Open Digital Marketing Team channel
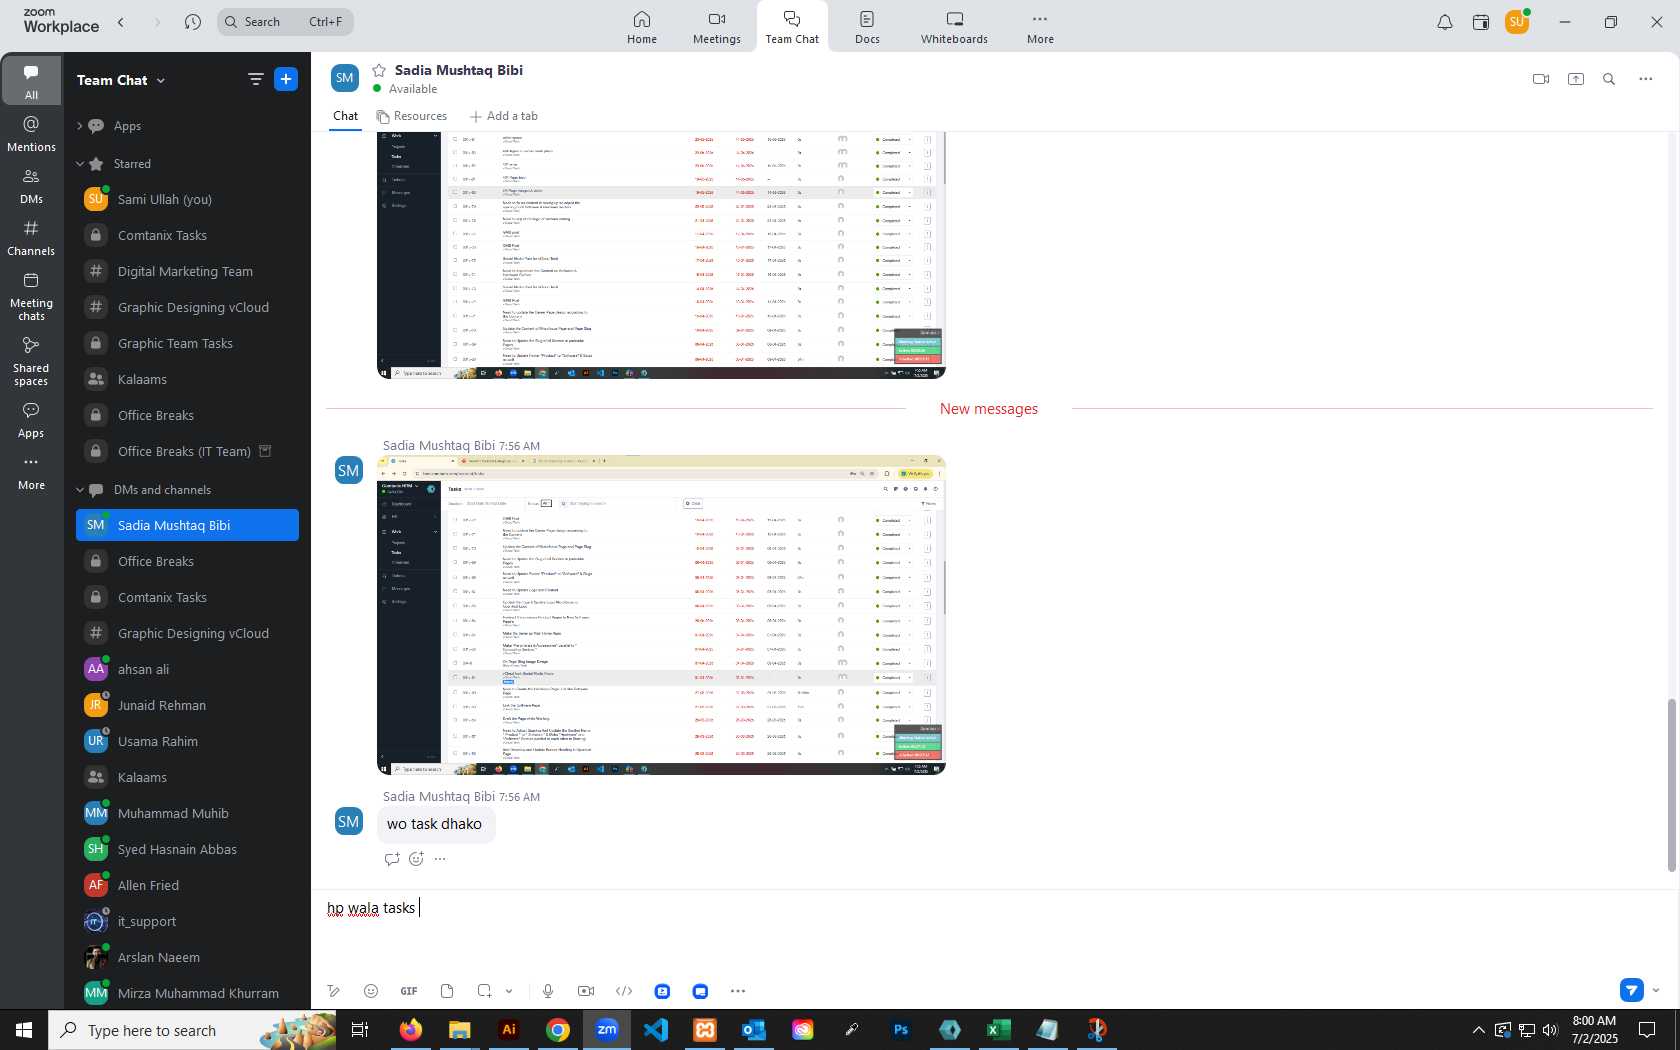The image size is (1680, 1050). [x=187, y=271]
